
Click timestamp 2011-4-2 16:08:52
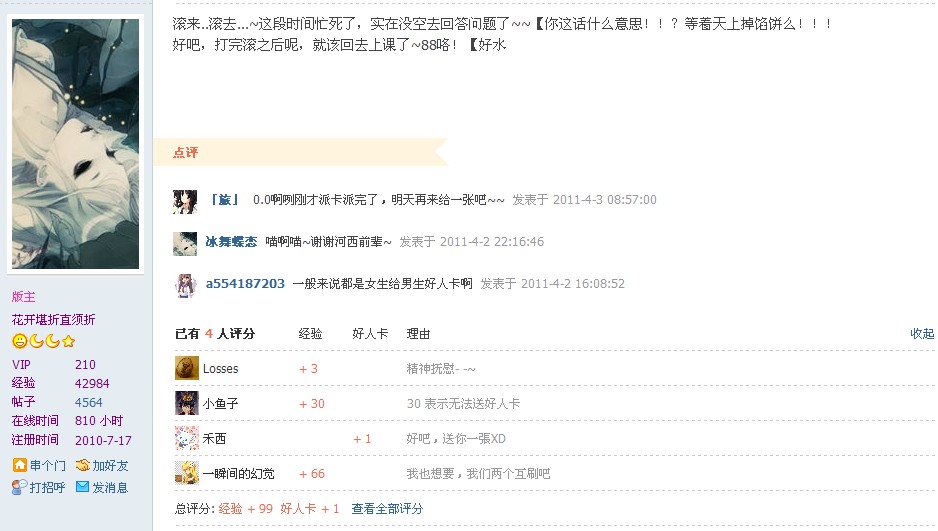coord(572,283)
